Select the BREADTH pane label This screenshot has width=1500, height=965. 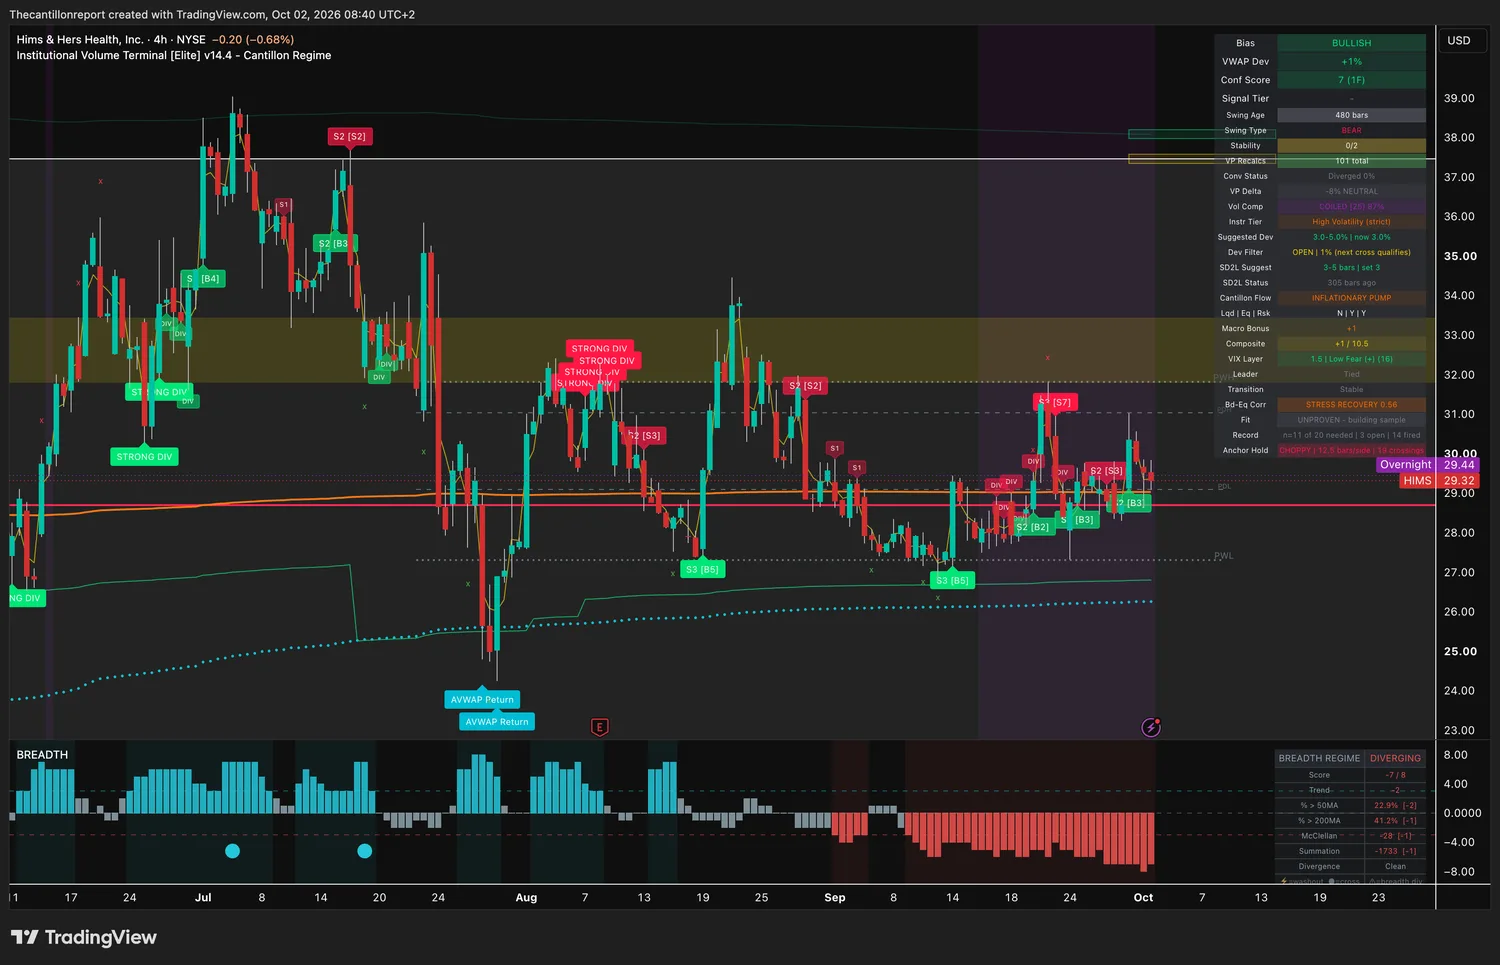(42, 755)
